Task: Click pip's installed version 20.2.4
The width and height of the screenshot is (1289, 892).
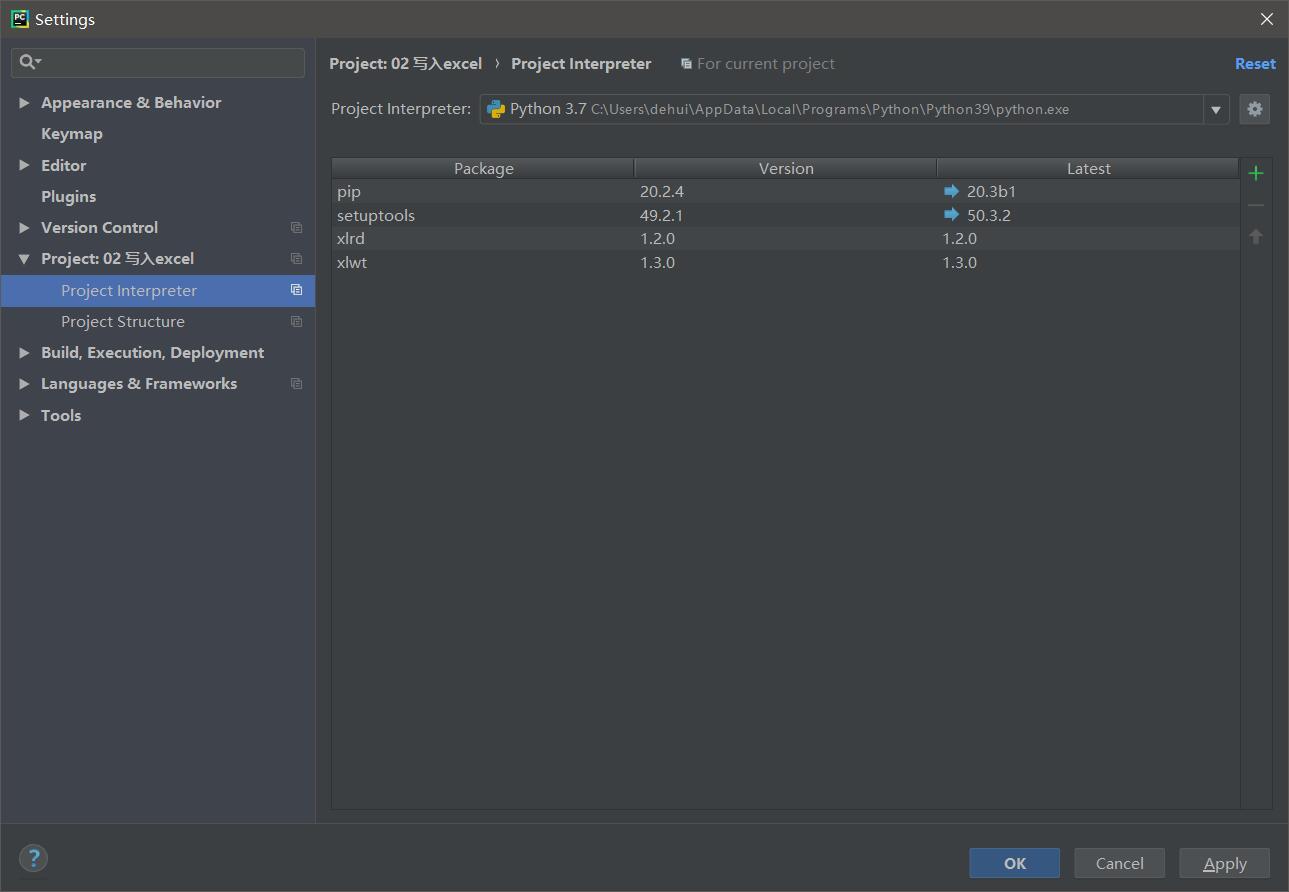Action: 662,191
